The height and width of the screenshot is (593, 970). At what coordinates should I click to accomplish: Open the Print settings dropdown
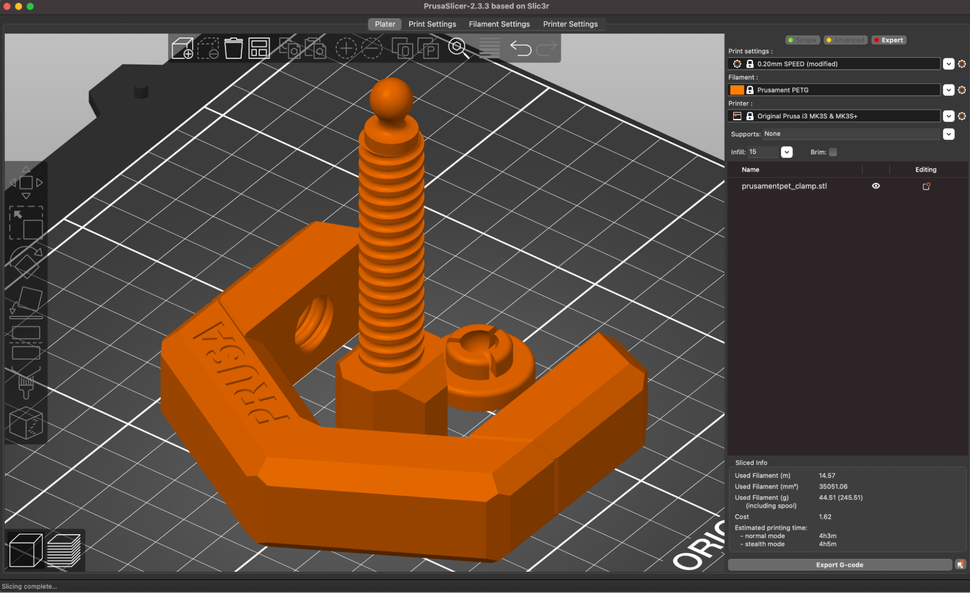tap(948, 63)
